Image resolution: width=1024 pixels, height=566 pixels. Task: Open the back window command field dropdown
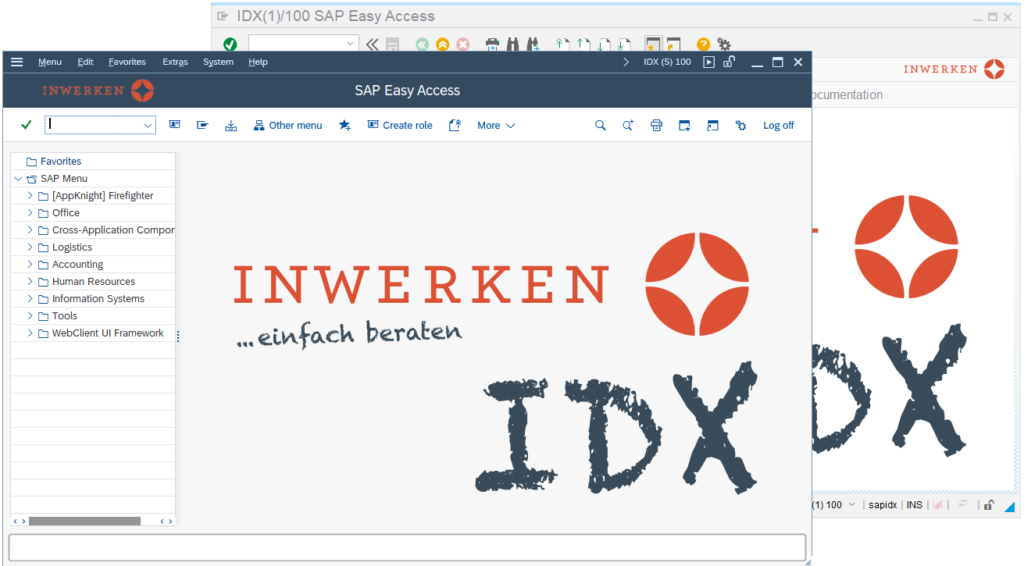(350, 44)
